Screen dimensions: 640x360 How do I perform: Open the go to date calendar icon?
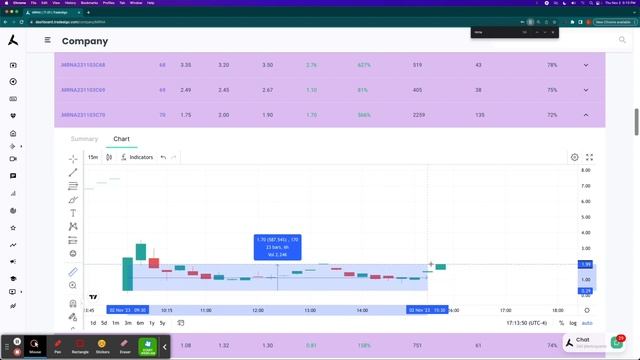click(x=181, y=323)
